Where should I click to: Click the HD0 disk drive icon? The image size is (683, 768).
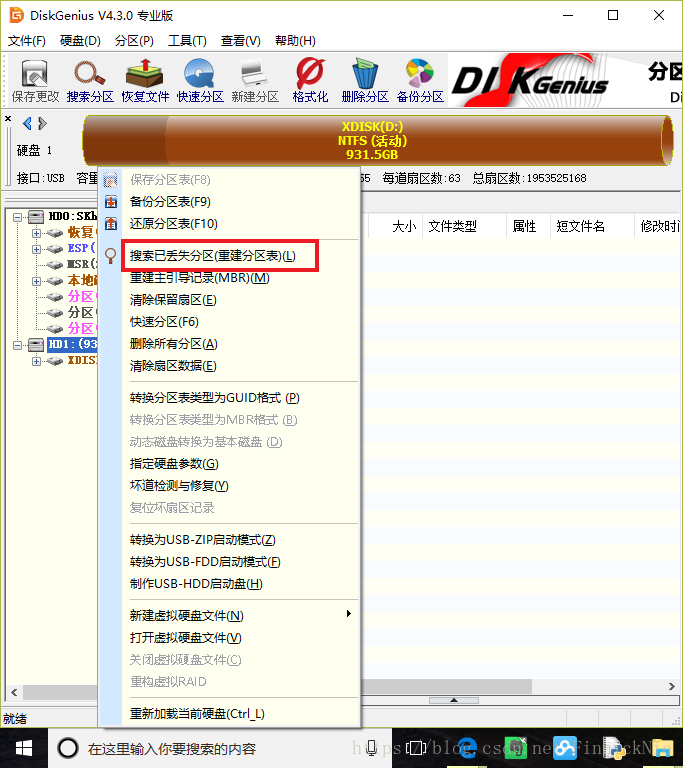pos(36,216)
